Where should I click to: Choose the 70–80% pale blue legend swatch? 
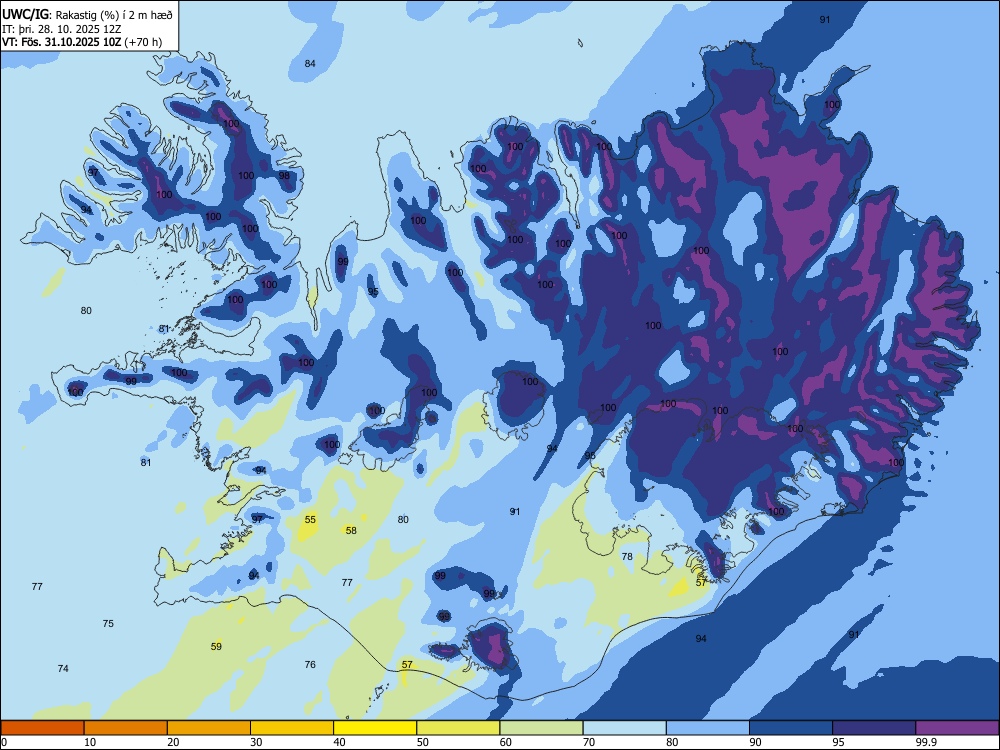[625, 728]
